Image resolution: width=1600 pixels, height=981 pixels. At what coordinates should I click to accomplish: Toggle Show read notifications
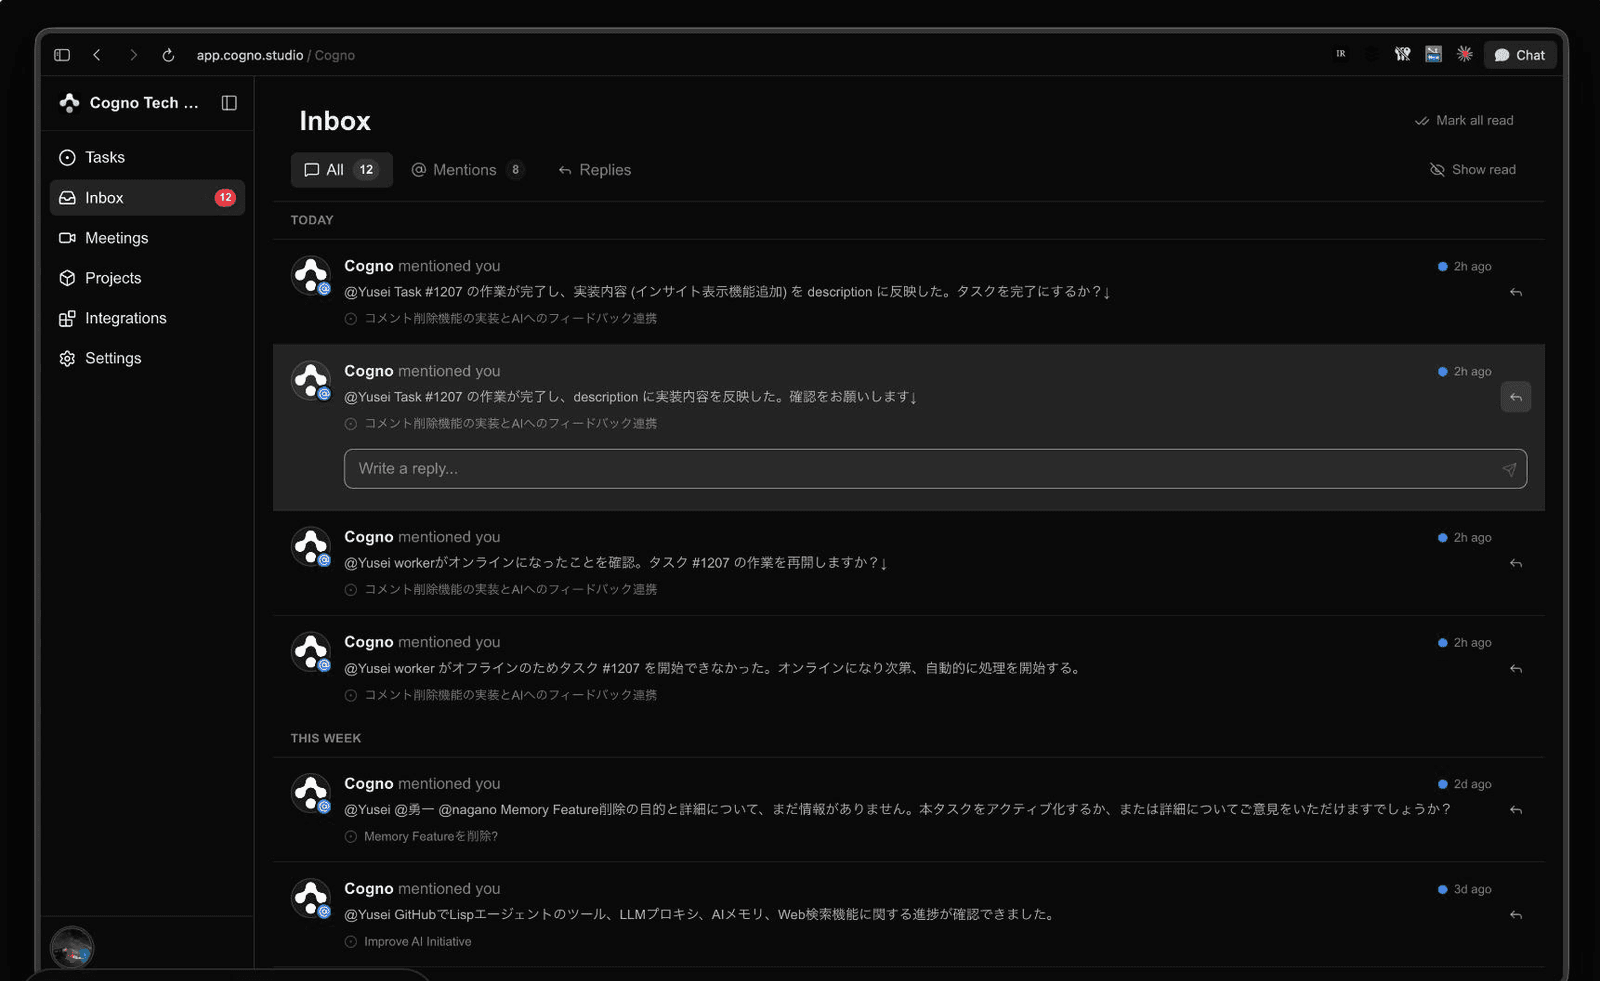tap(1473, 170)
